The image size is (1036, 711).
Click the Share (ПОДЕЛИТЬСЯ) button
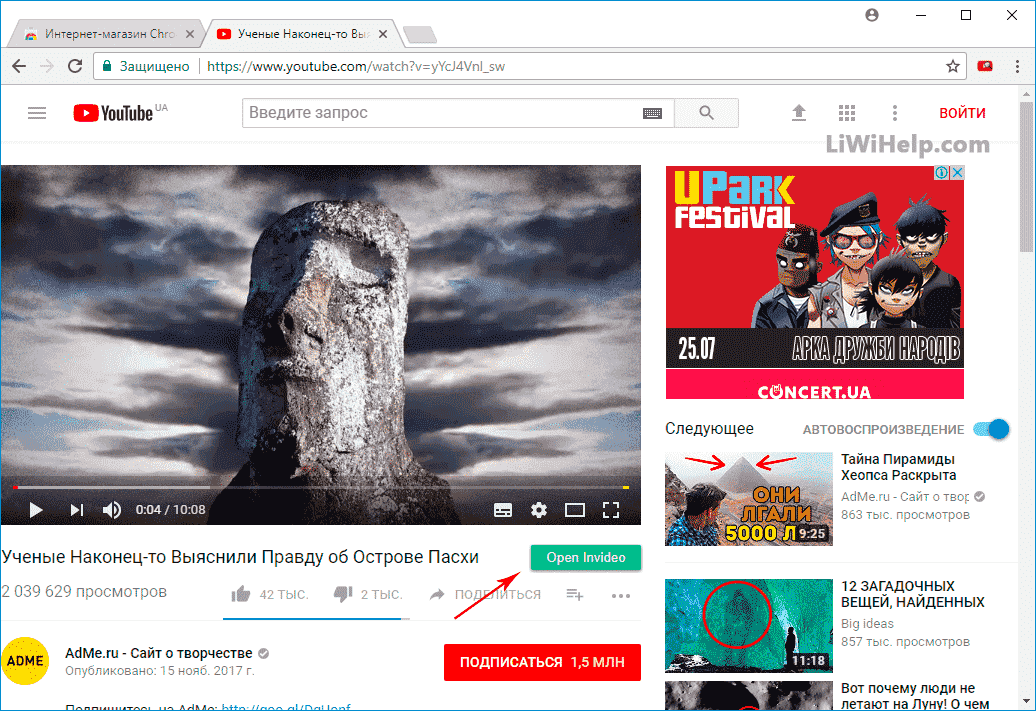(485, 595)
